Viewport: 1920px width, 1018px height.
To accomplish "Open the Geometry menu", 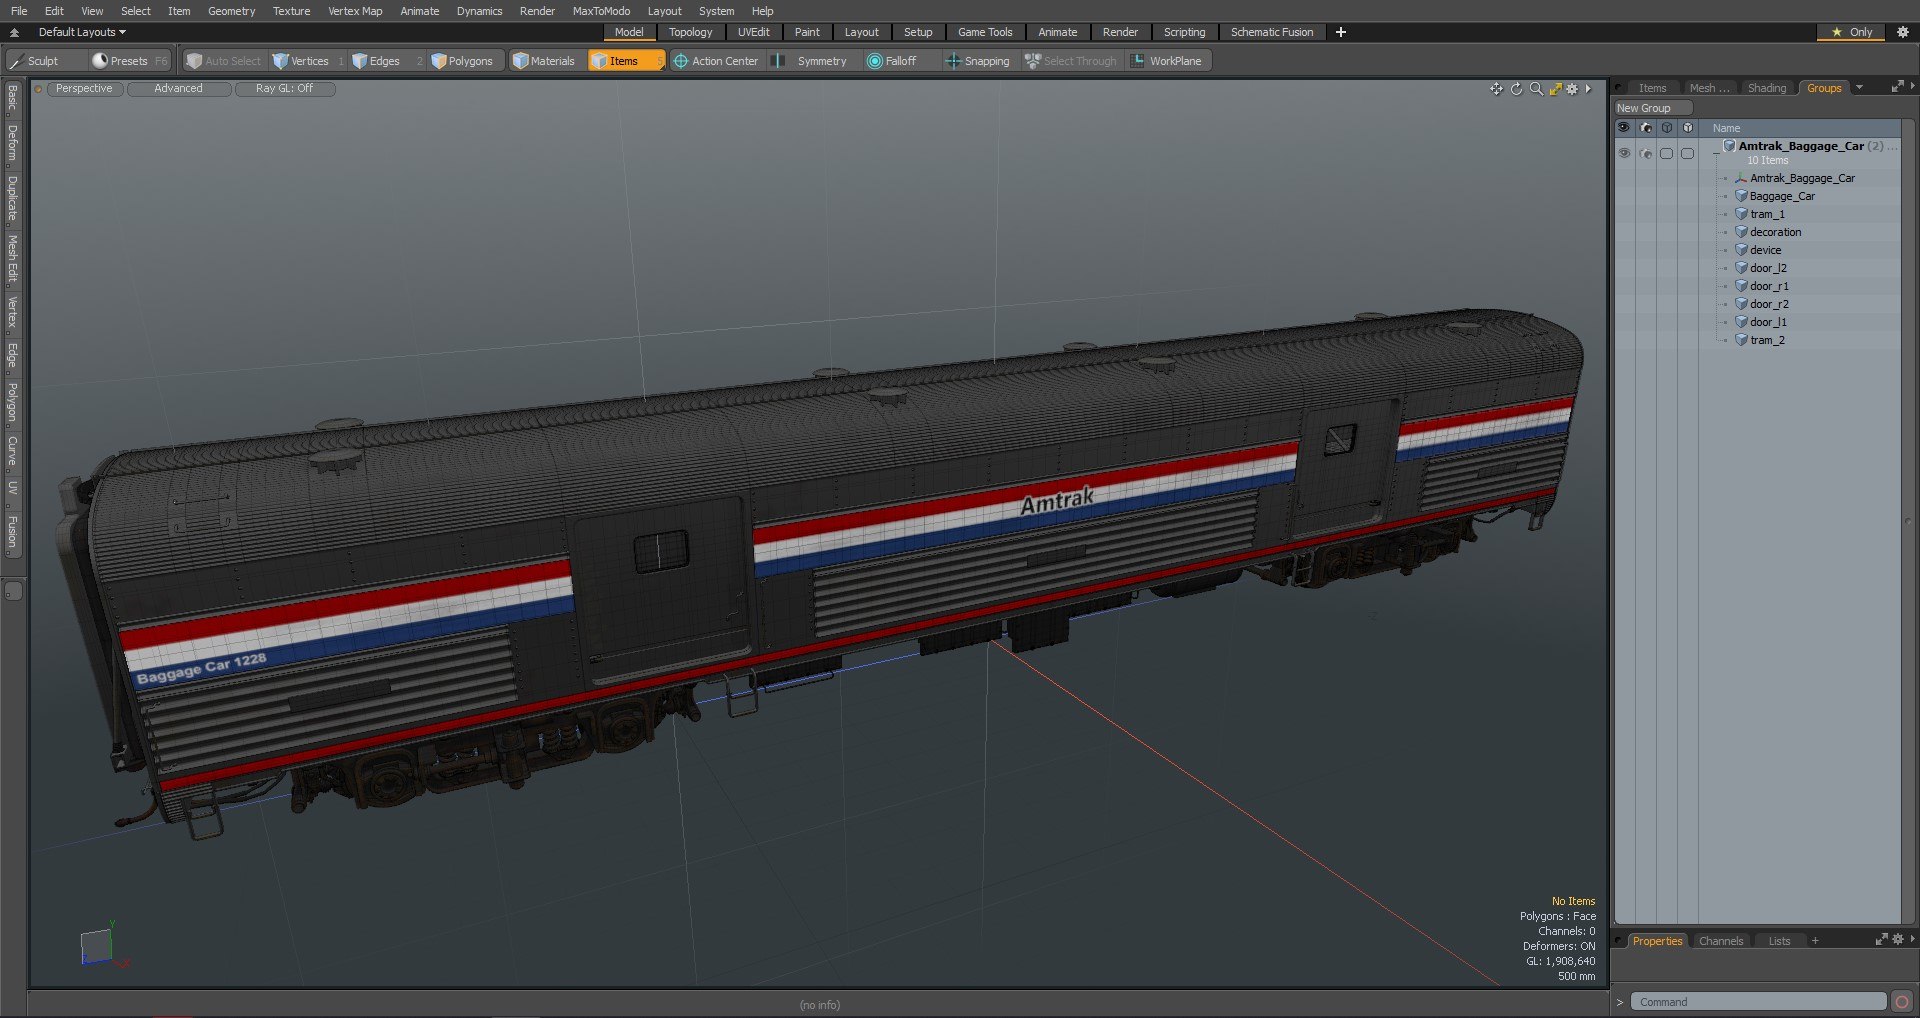I will (x=231, y=11).
